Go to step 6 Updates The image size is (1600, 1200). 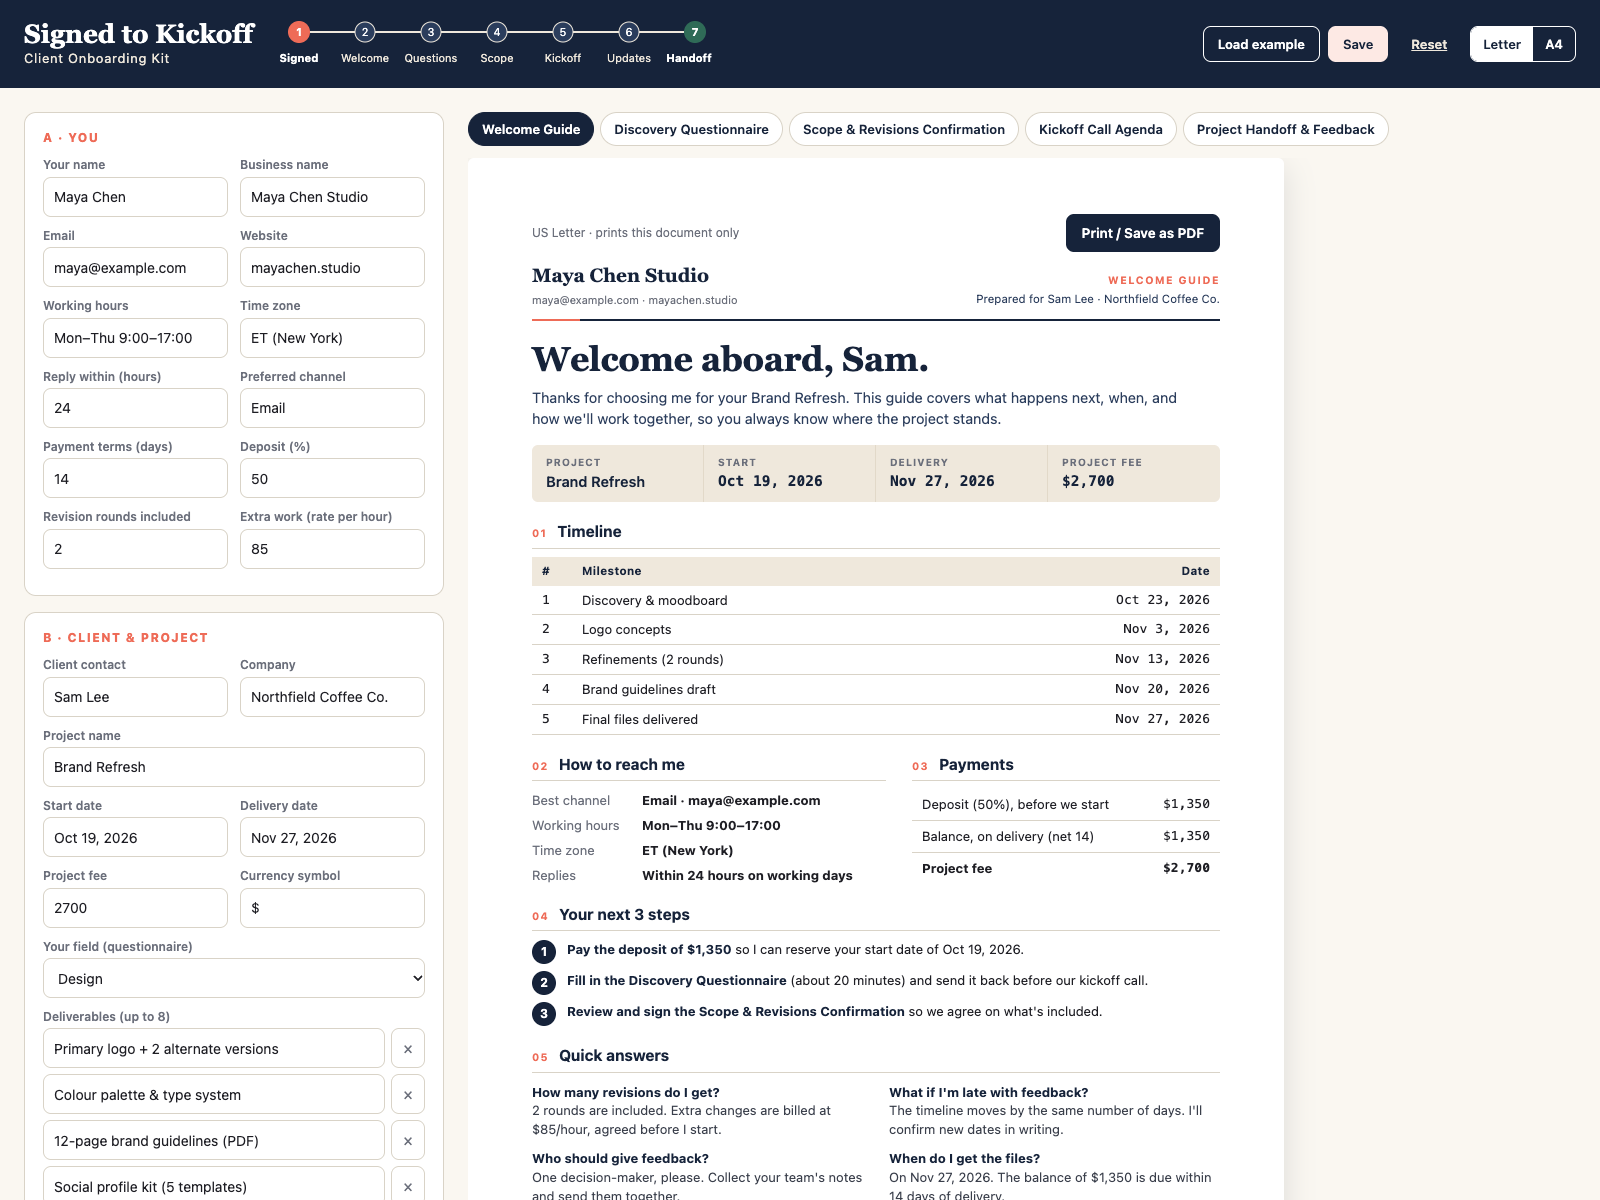coord(629,43)
